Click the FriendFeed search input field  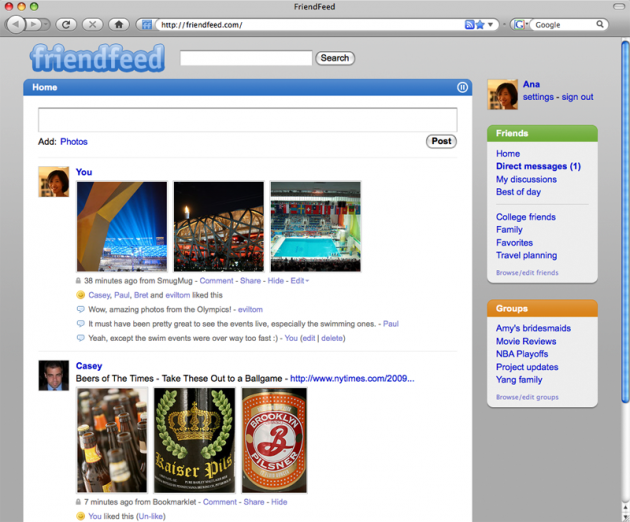tap(246, 58)
